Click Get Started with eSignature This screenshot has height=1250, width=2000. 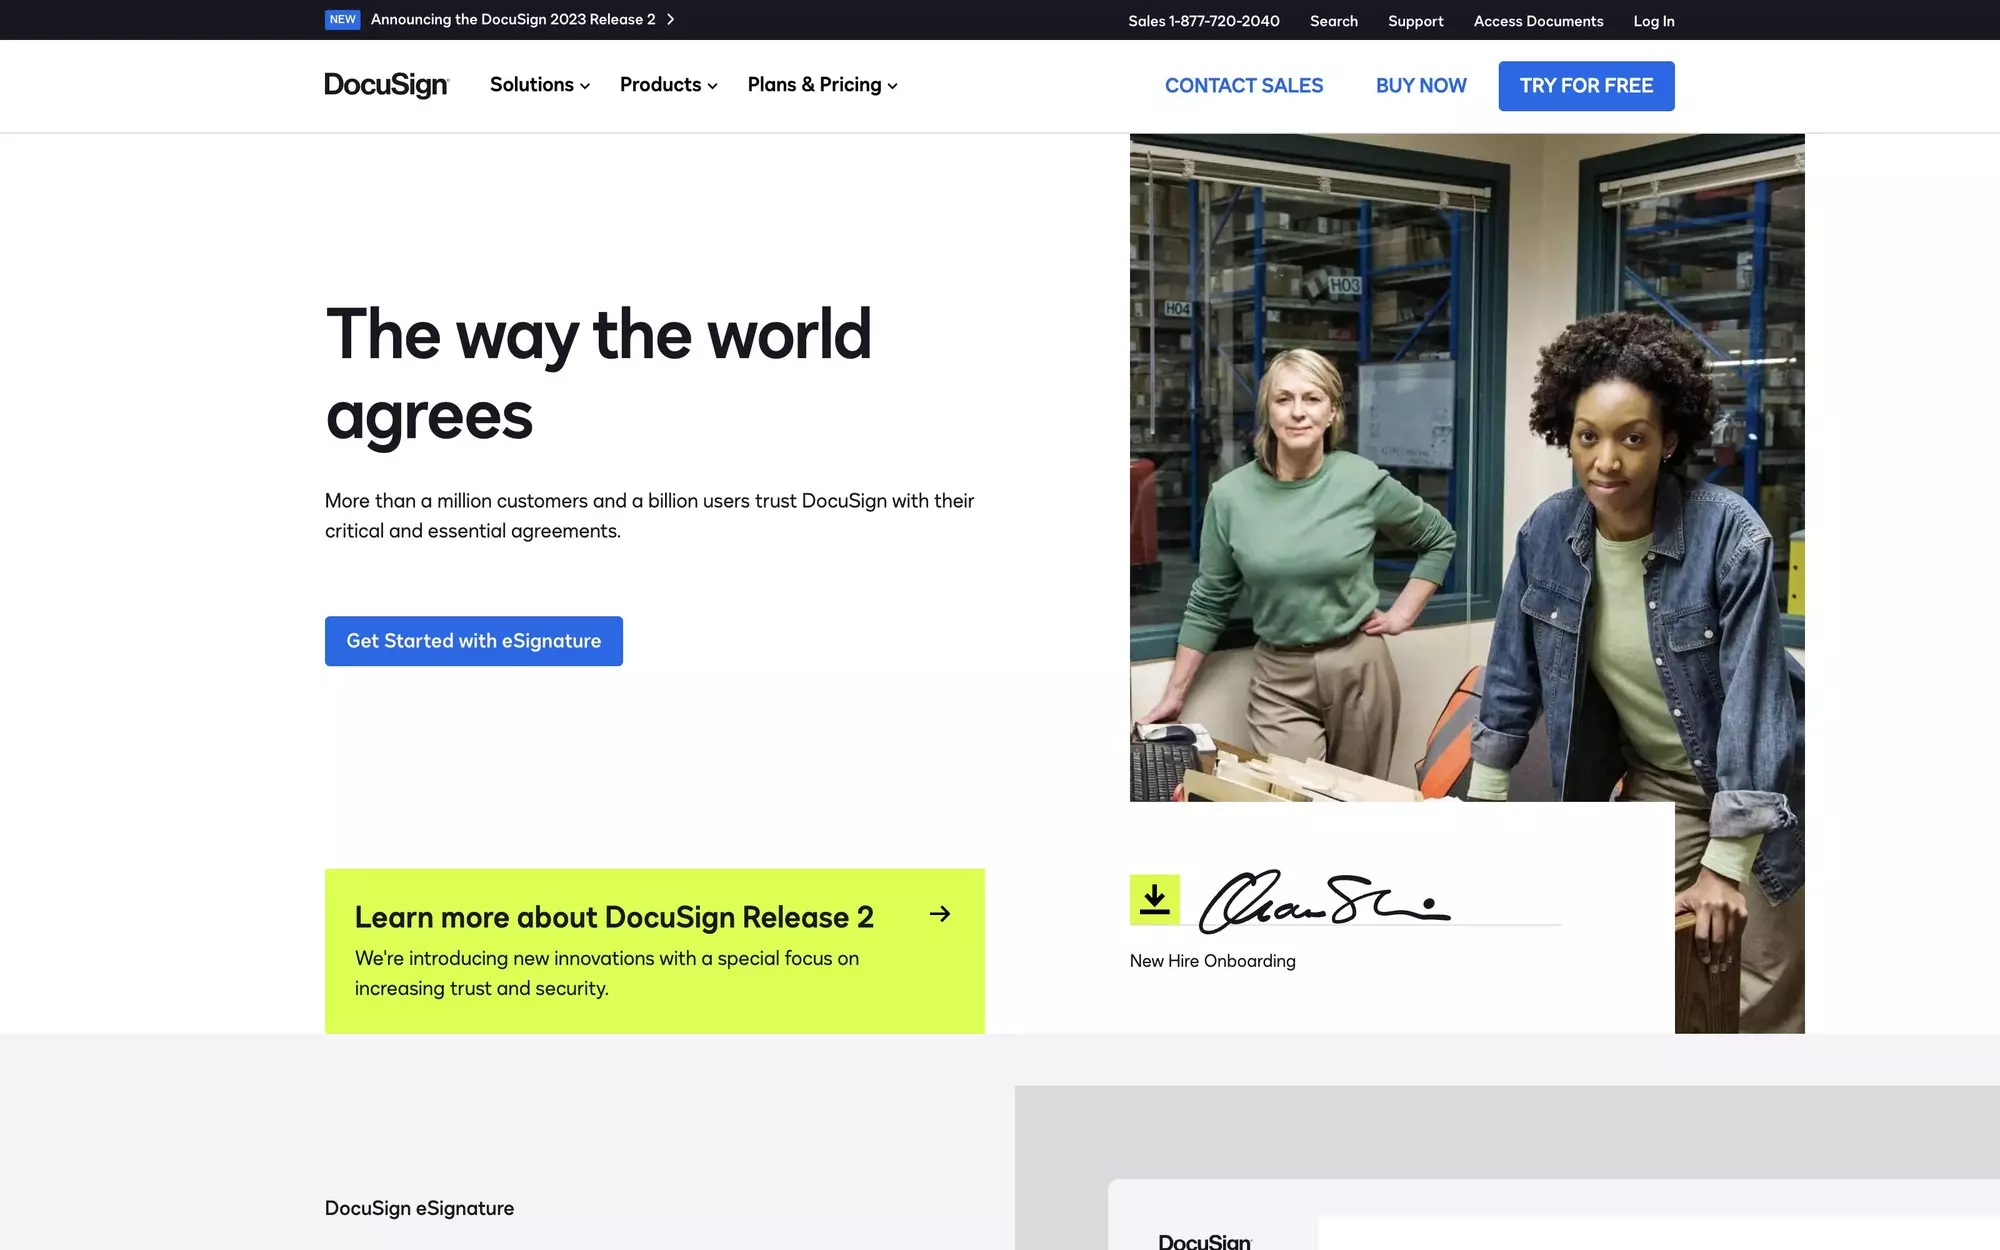[x=473, y=641]
